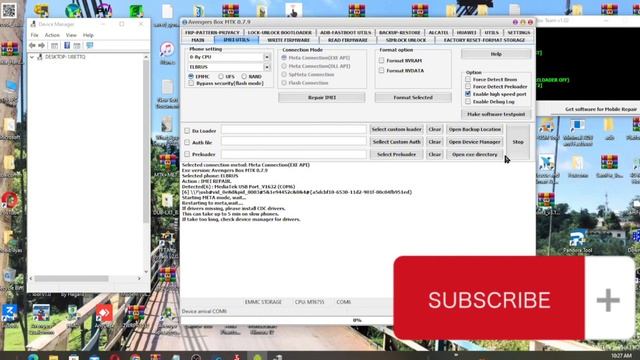Click 'Get software for Mobile Repair' button
Viewport: 640px width, 360px height.
(x=600, y=109)
